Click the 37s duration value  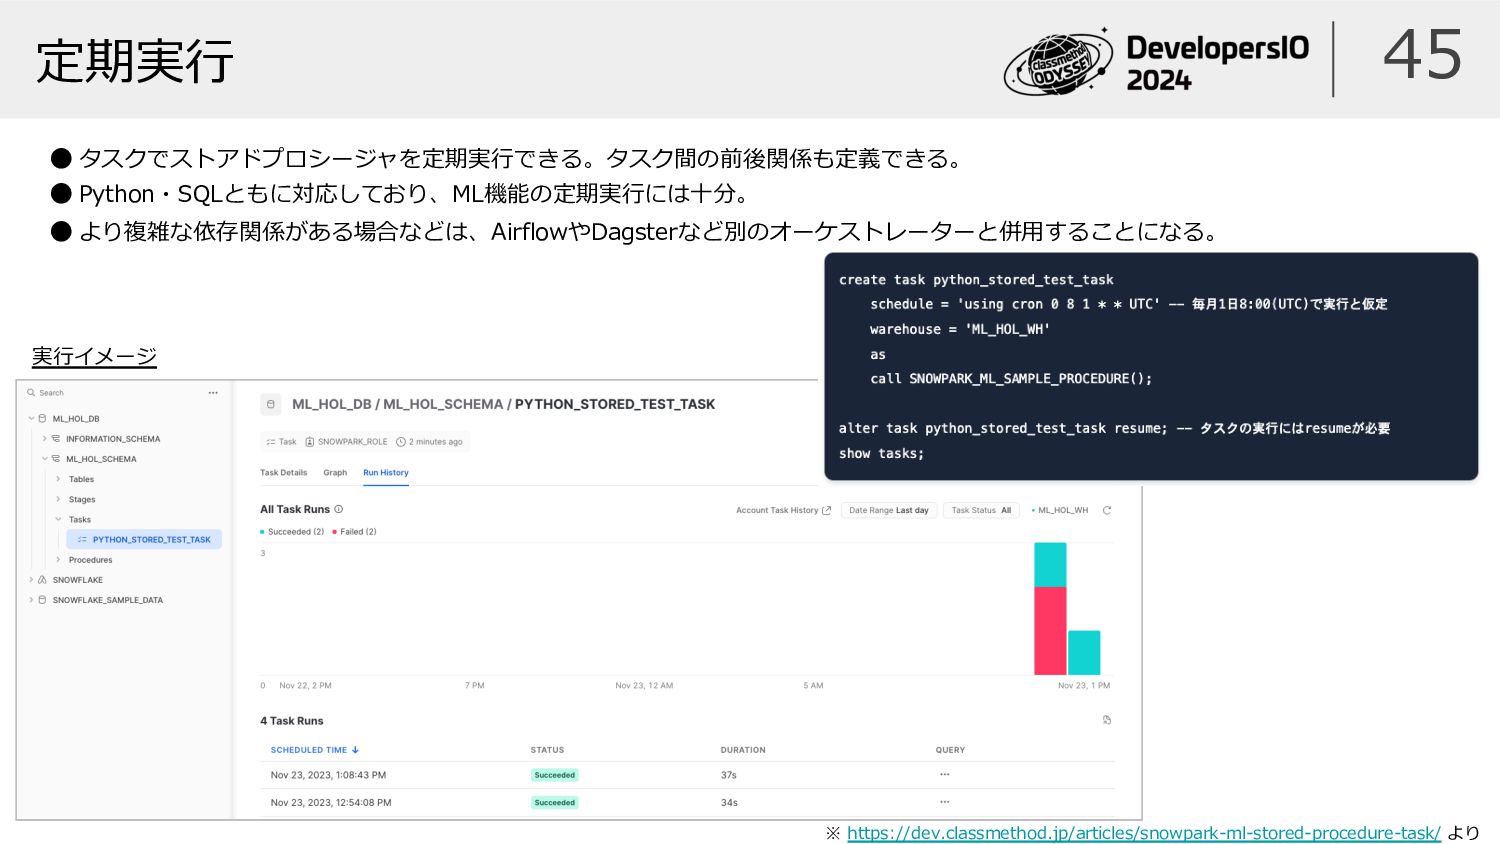[x=728, y=775]
